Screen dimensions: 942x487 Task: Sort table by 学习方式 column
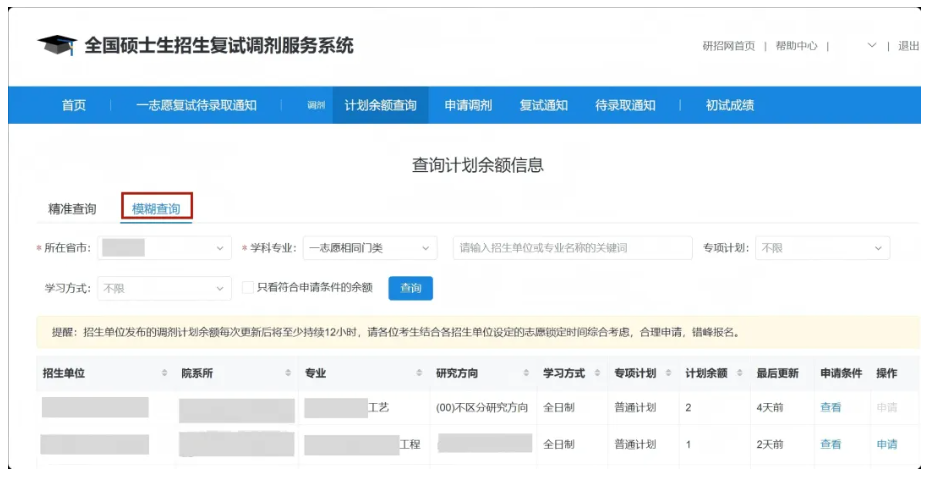(597, 373)
